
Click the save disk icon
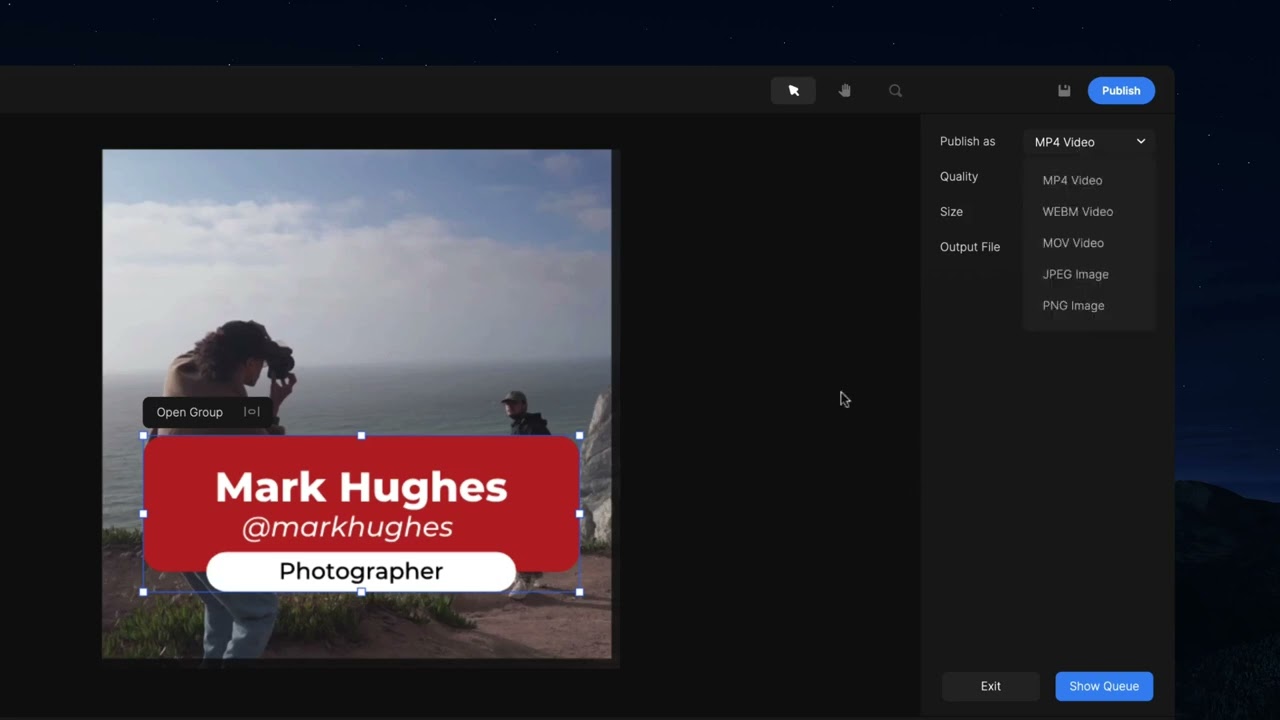1064,91
